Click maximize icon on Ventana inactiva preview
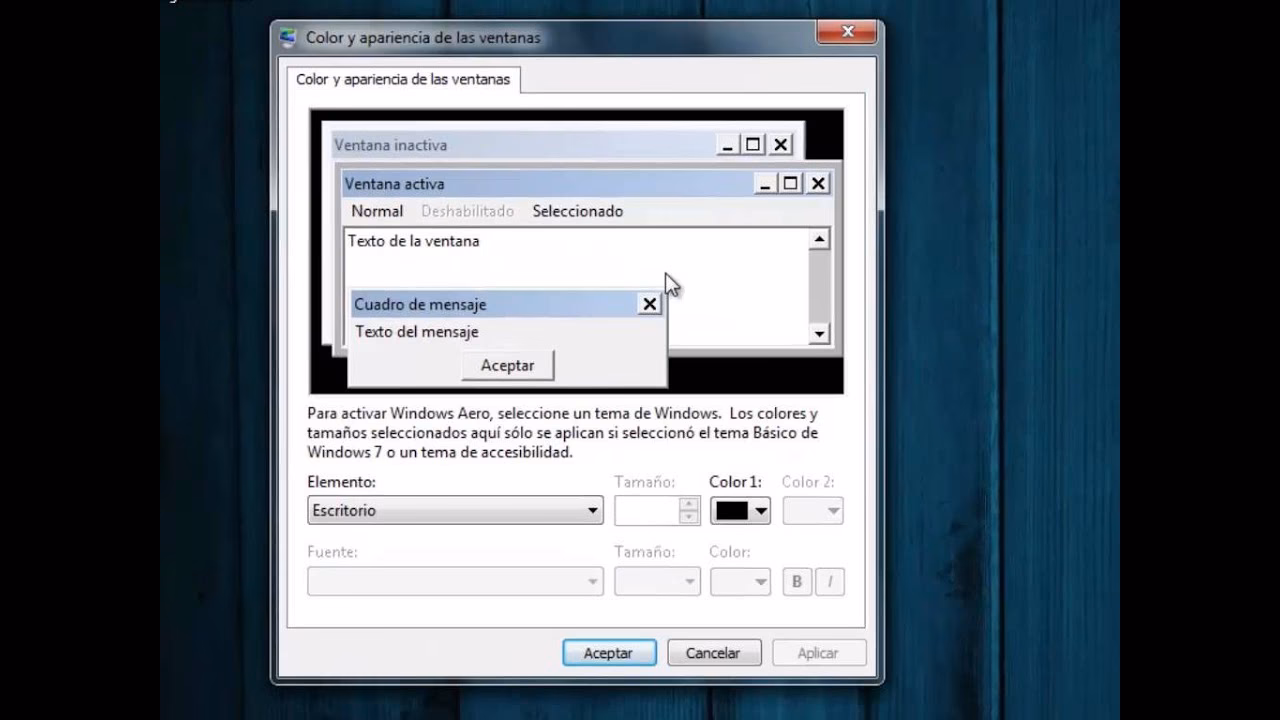This screenshot has width=1280, height=720. pyautogui.click(x=753, y=145)
